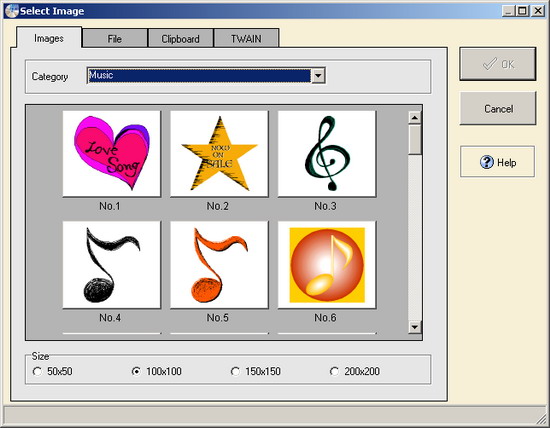Click the Cancel button
Screen dimensions: 550x428
coord(498,108)
